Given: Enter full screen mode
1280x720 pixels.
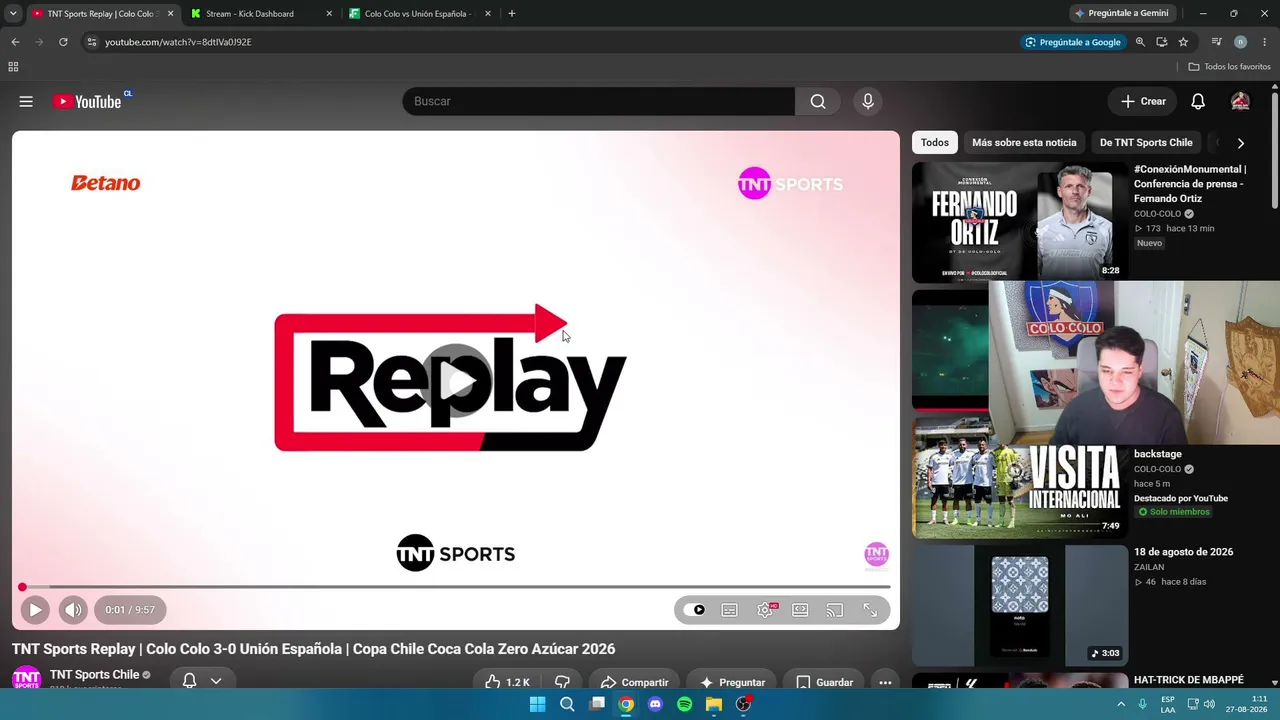Looking at the screenshot, I should click(870, 610).
